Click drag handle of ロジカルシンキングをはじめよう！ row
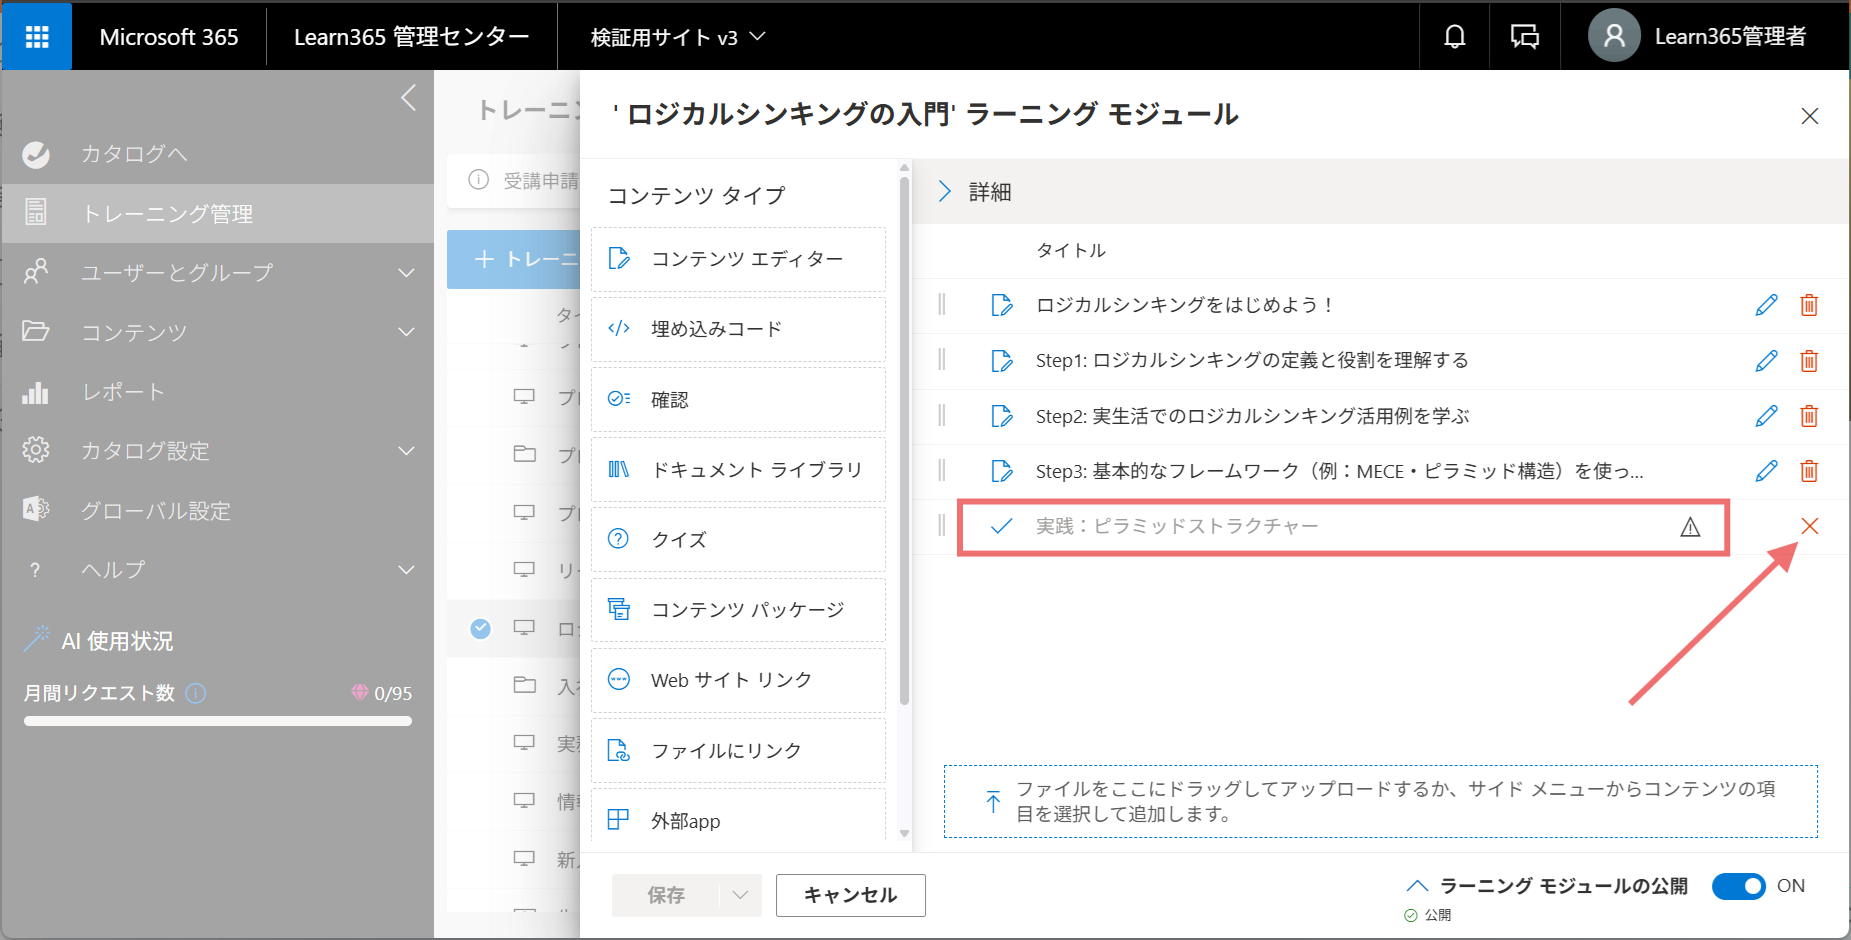This screenshot has width=1851, height=940. (x=941, y=305)
